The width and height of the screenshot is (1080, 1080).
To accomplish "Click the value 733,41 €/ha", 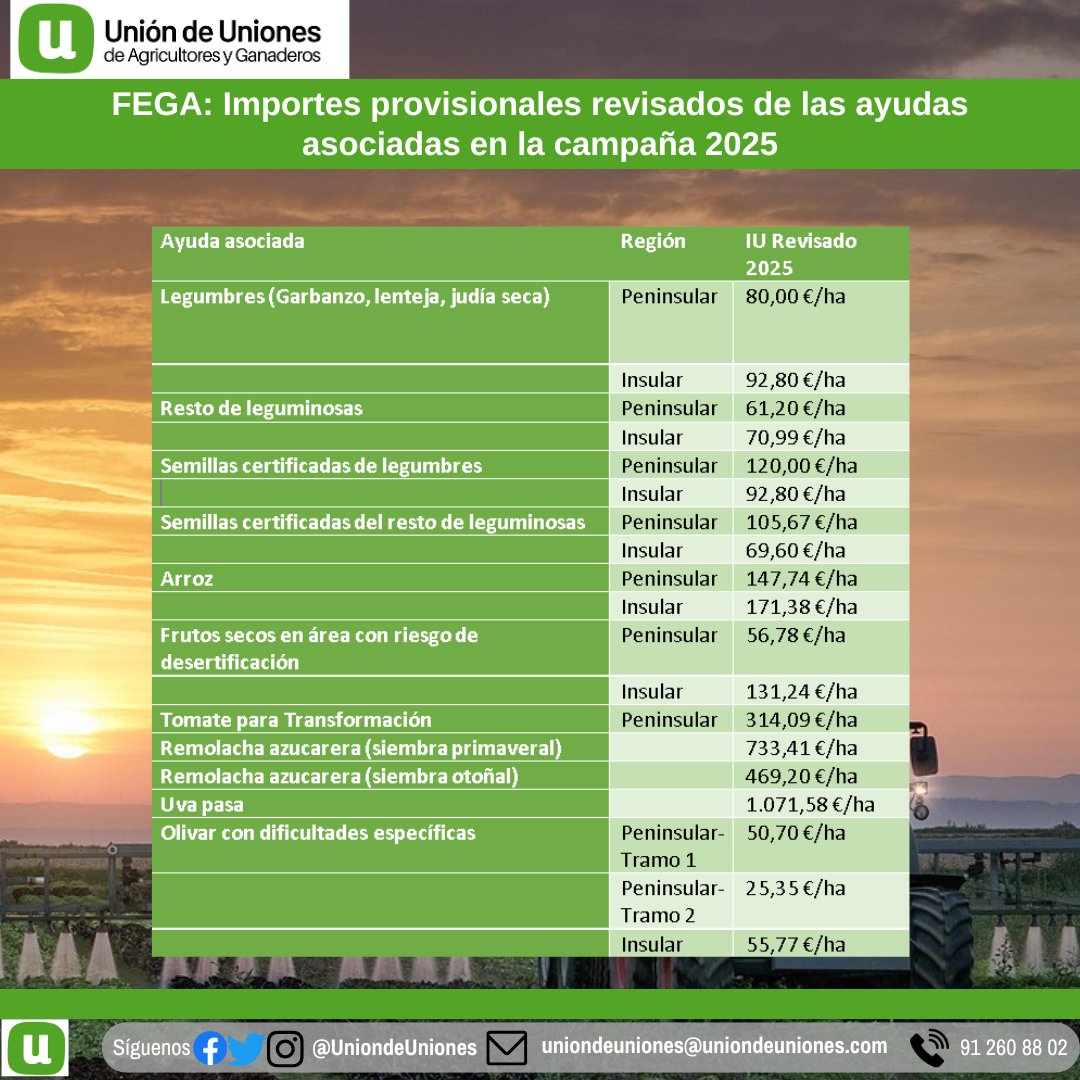I will click(x=802, y=748).
